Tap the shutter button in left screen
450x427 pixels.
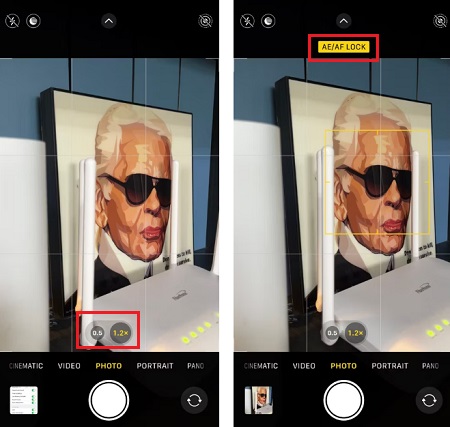[x=109, y=400]
